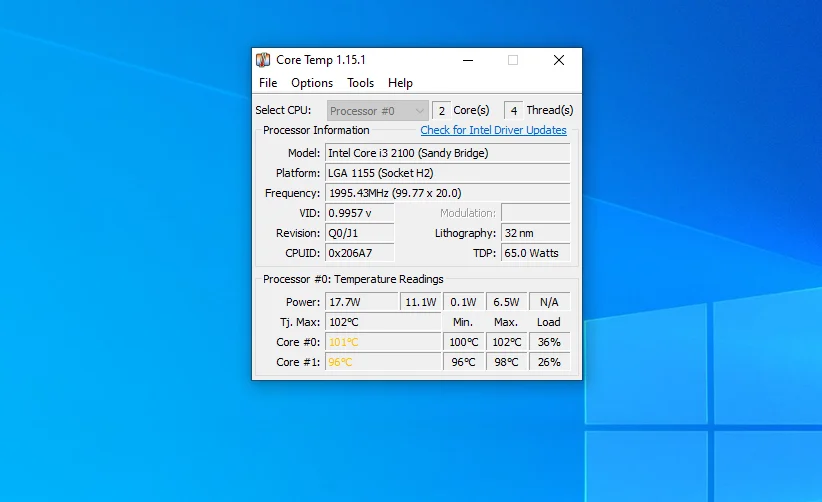This screenshot has height=502, width=822.
Task: Open the Help menu
Action: tap(400, 83)
